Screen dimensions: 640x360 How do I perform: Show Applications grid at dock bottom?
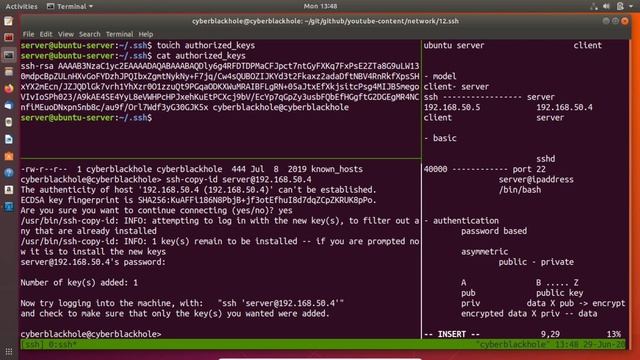[9, 351]
